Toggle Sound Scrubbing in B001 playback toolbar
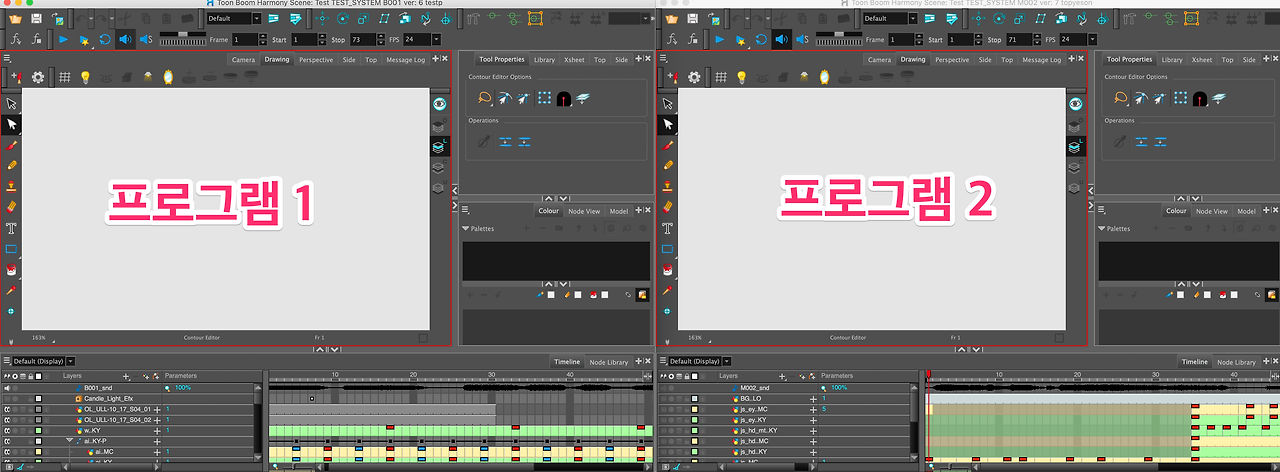 [145, 39]
